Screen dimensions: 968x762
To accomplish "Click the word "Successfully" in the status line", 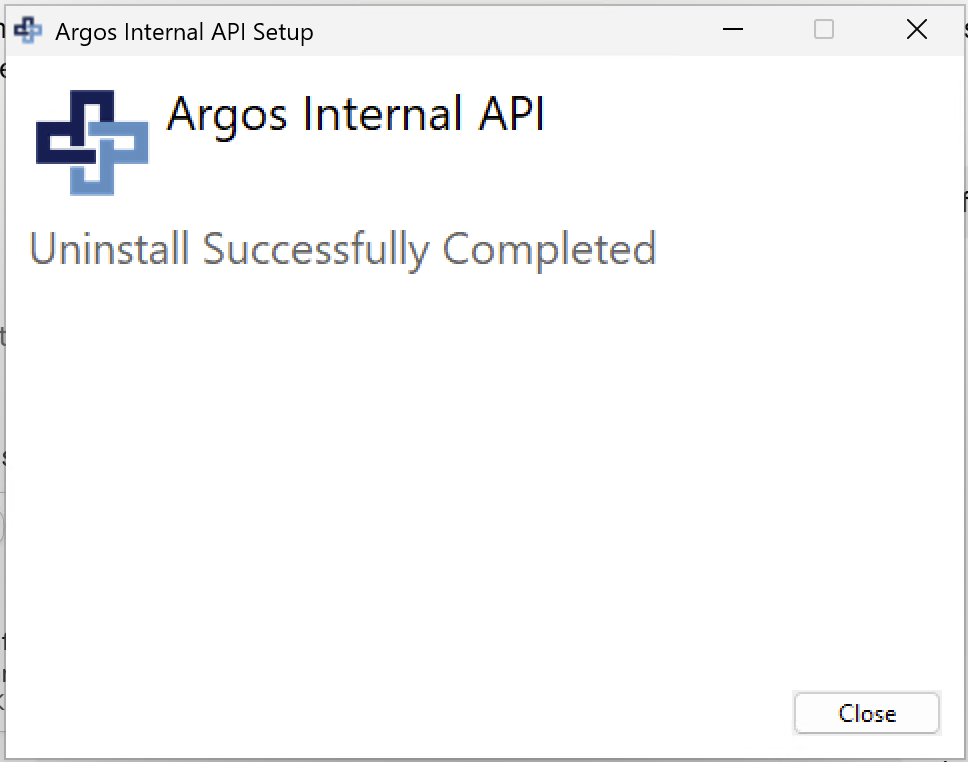I will (x=315, y=250).
